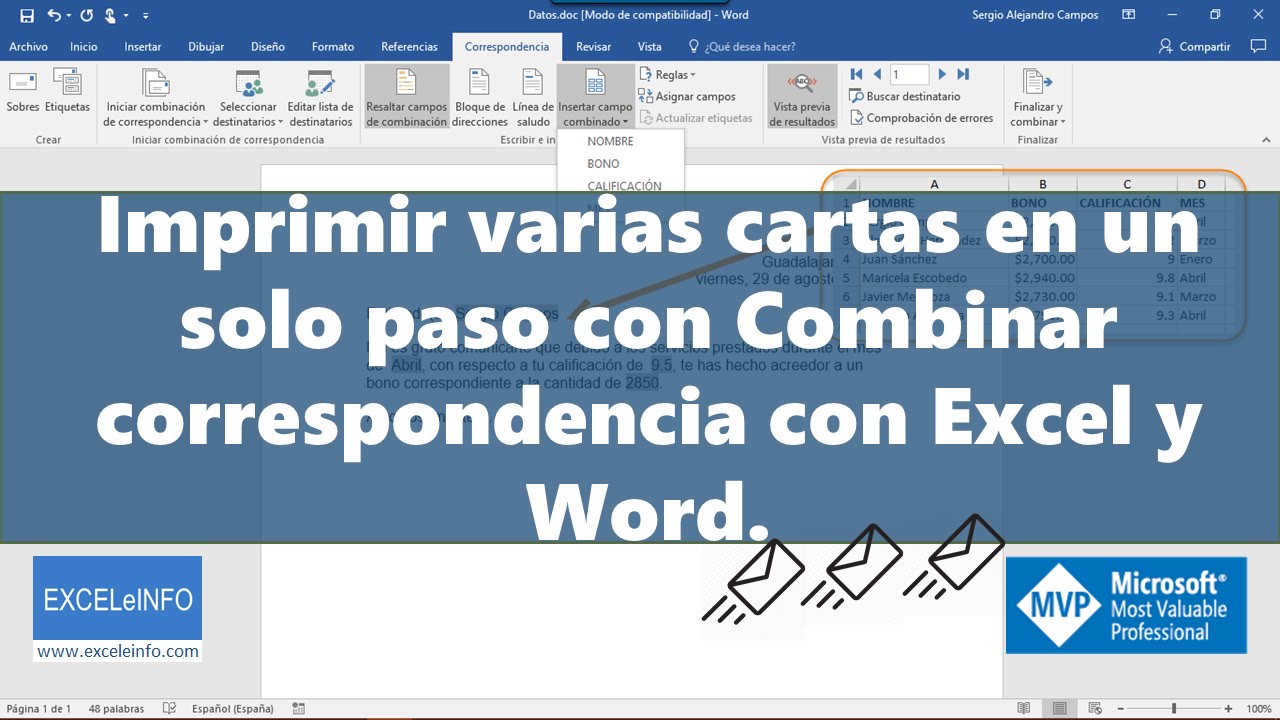The height and width of the screenshot is (720, 1280).
Task: Expand Reglas dropdown
Action: 668,75
